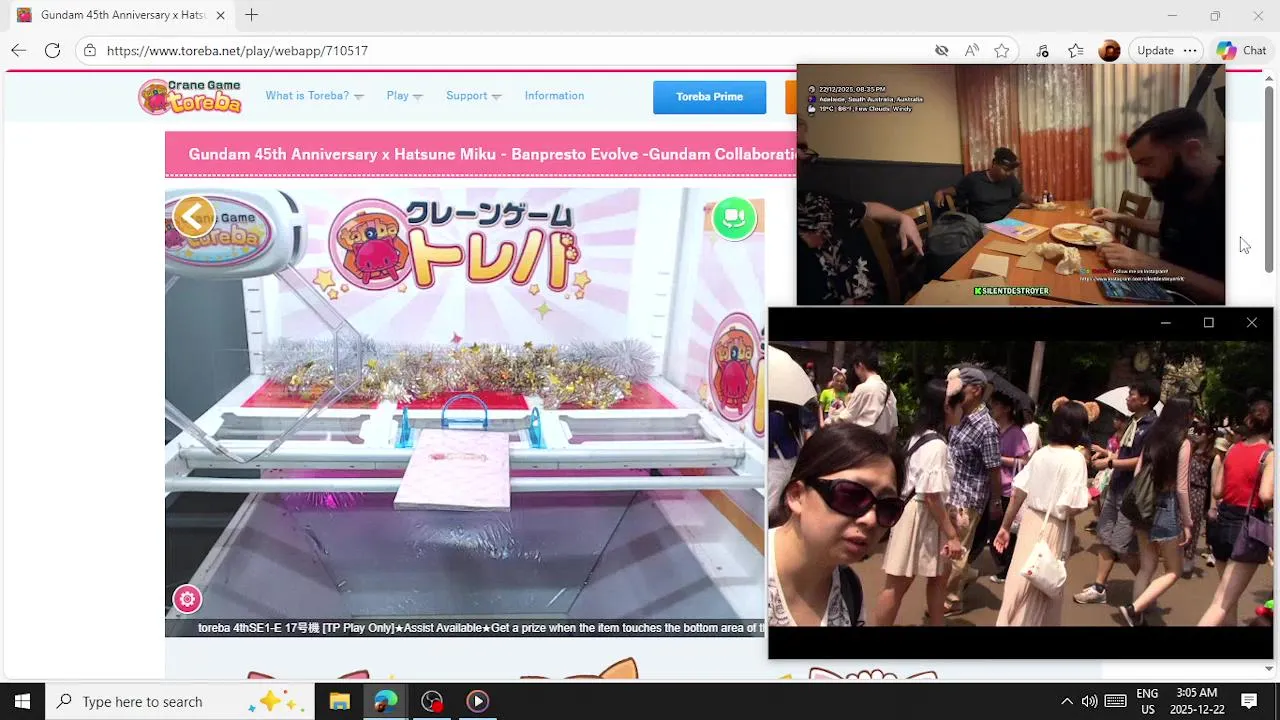Click the Gundam x Hatsune Miku title

coord(492,154)
